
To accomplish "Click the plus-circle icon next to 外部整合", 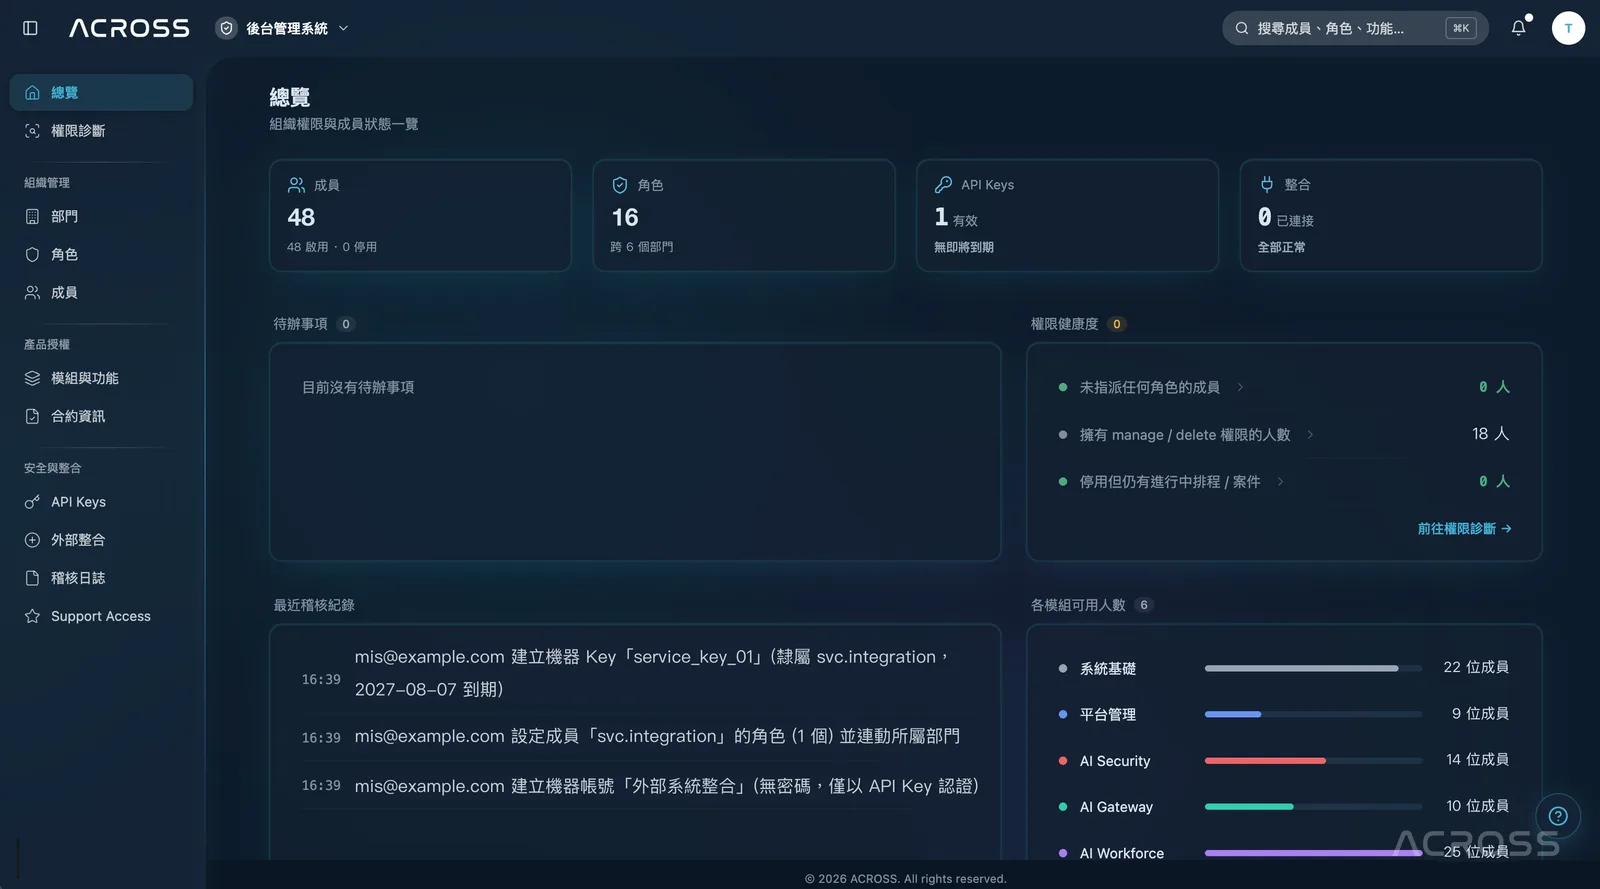I will [x=32, y=540].
